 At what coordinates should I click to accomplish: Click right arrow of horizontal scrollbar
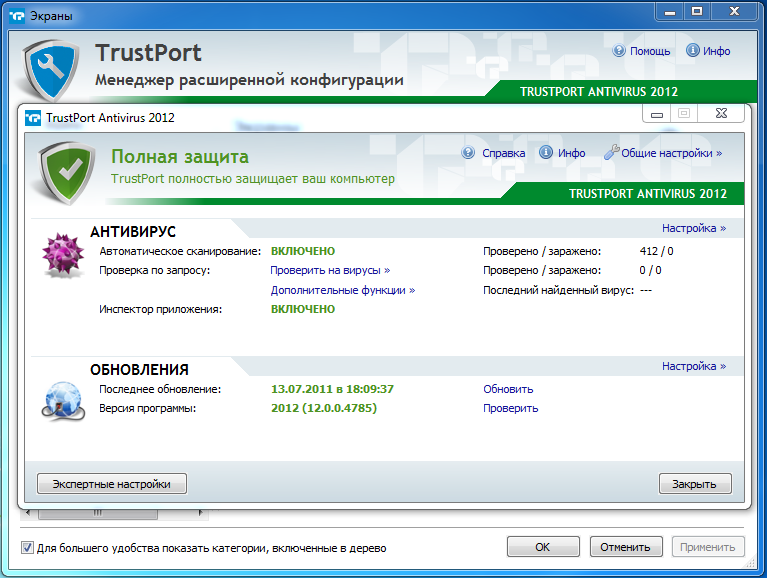200,513
